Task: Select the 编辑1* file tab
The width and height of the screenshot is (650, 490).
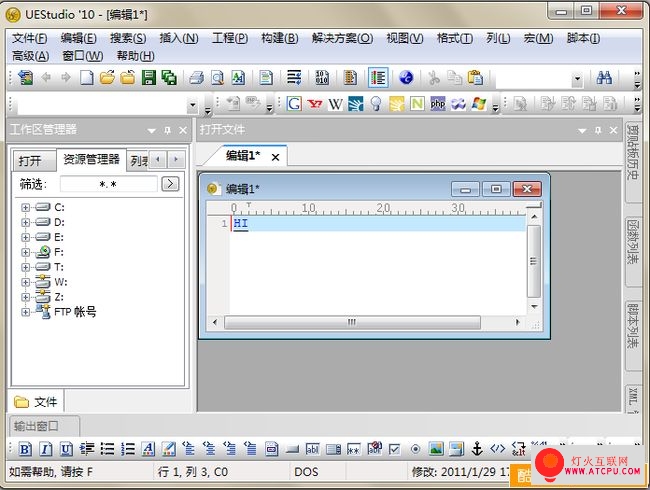Action: 243,155
